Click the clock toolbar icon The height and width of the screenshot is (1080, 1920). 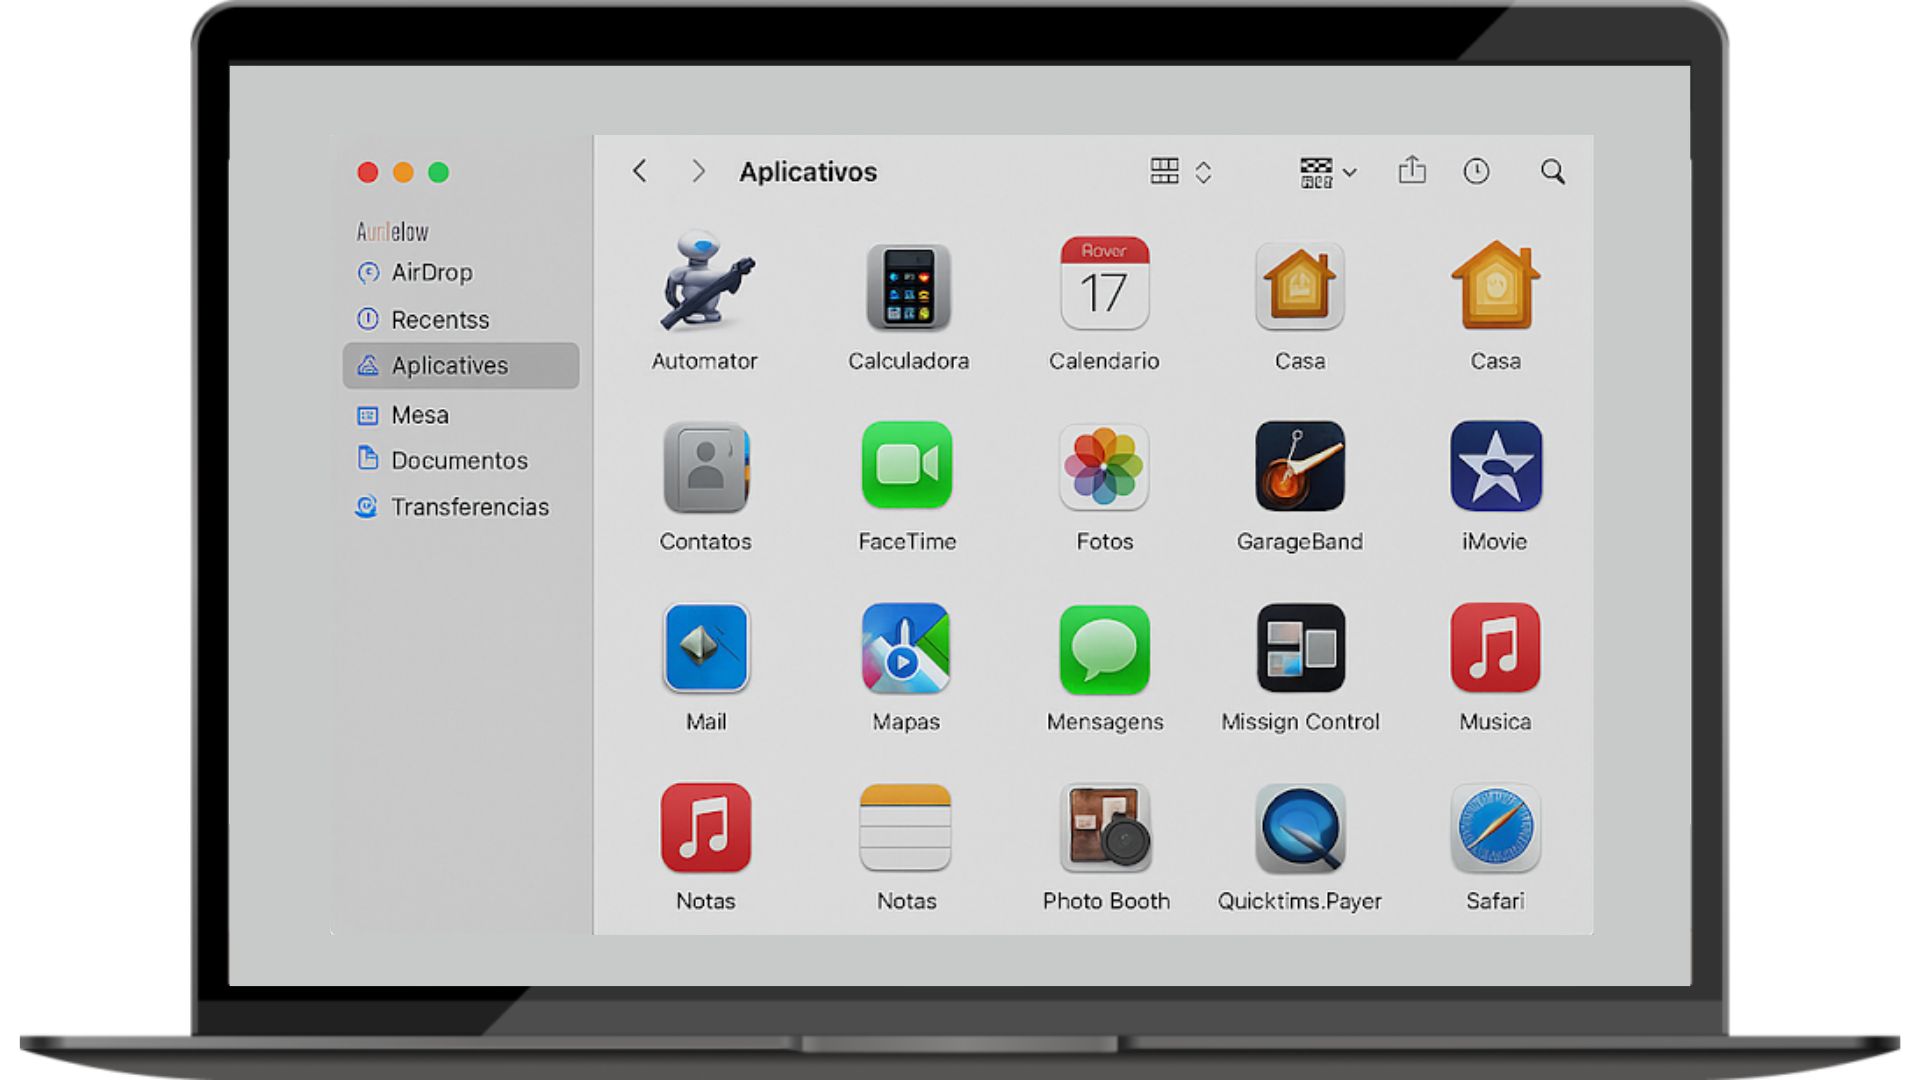click(x=1476, y=172)
